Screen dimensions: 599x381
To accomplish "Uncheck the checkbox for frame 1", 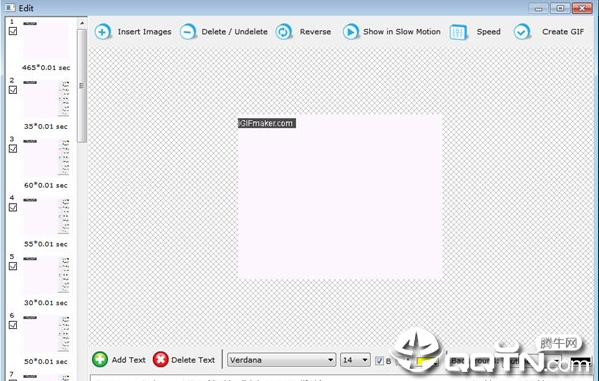I will [13, 31].
